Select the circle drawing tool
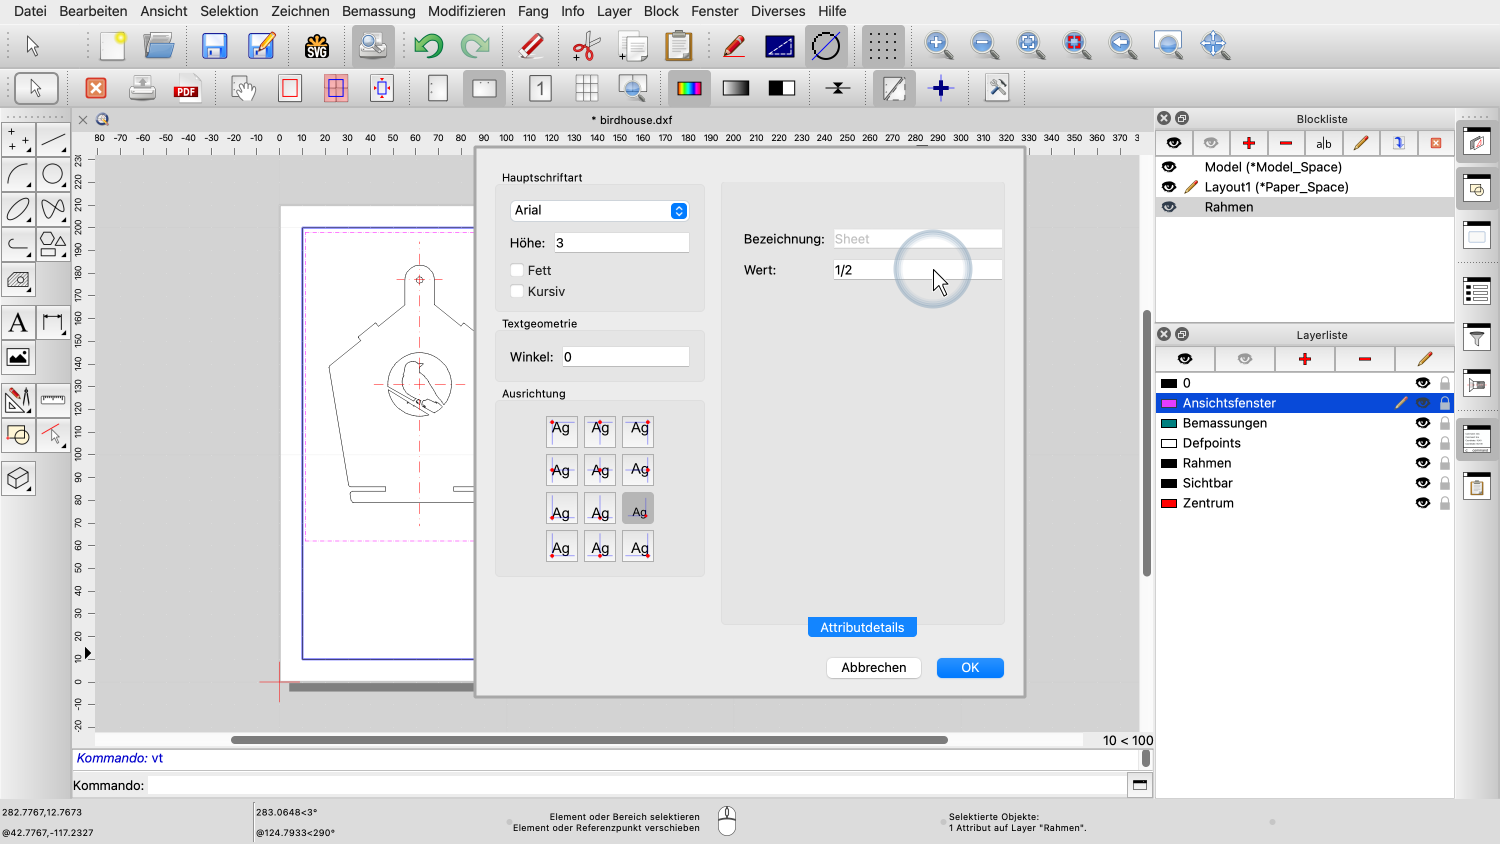 (x=53, y=175)
